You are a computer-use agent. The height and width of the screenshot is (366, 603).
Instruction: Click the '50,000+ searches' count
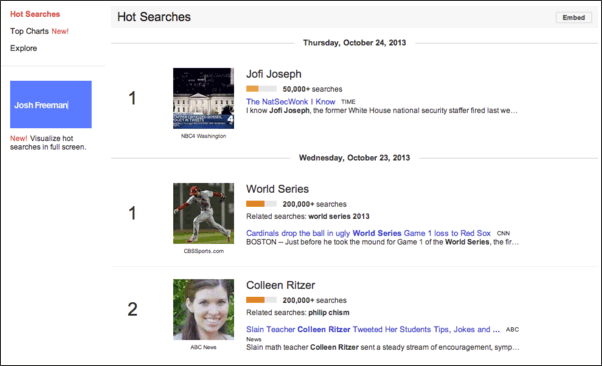click(312, 89)
